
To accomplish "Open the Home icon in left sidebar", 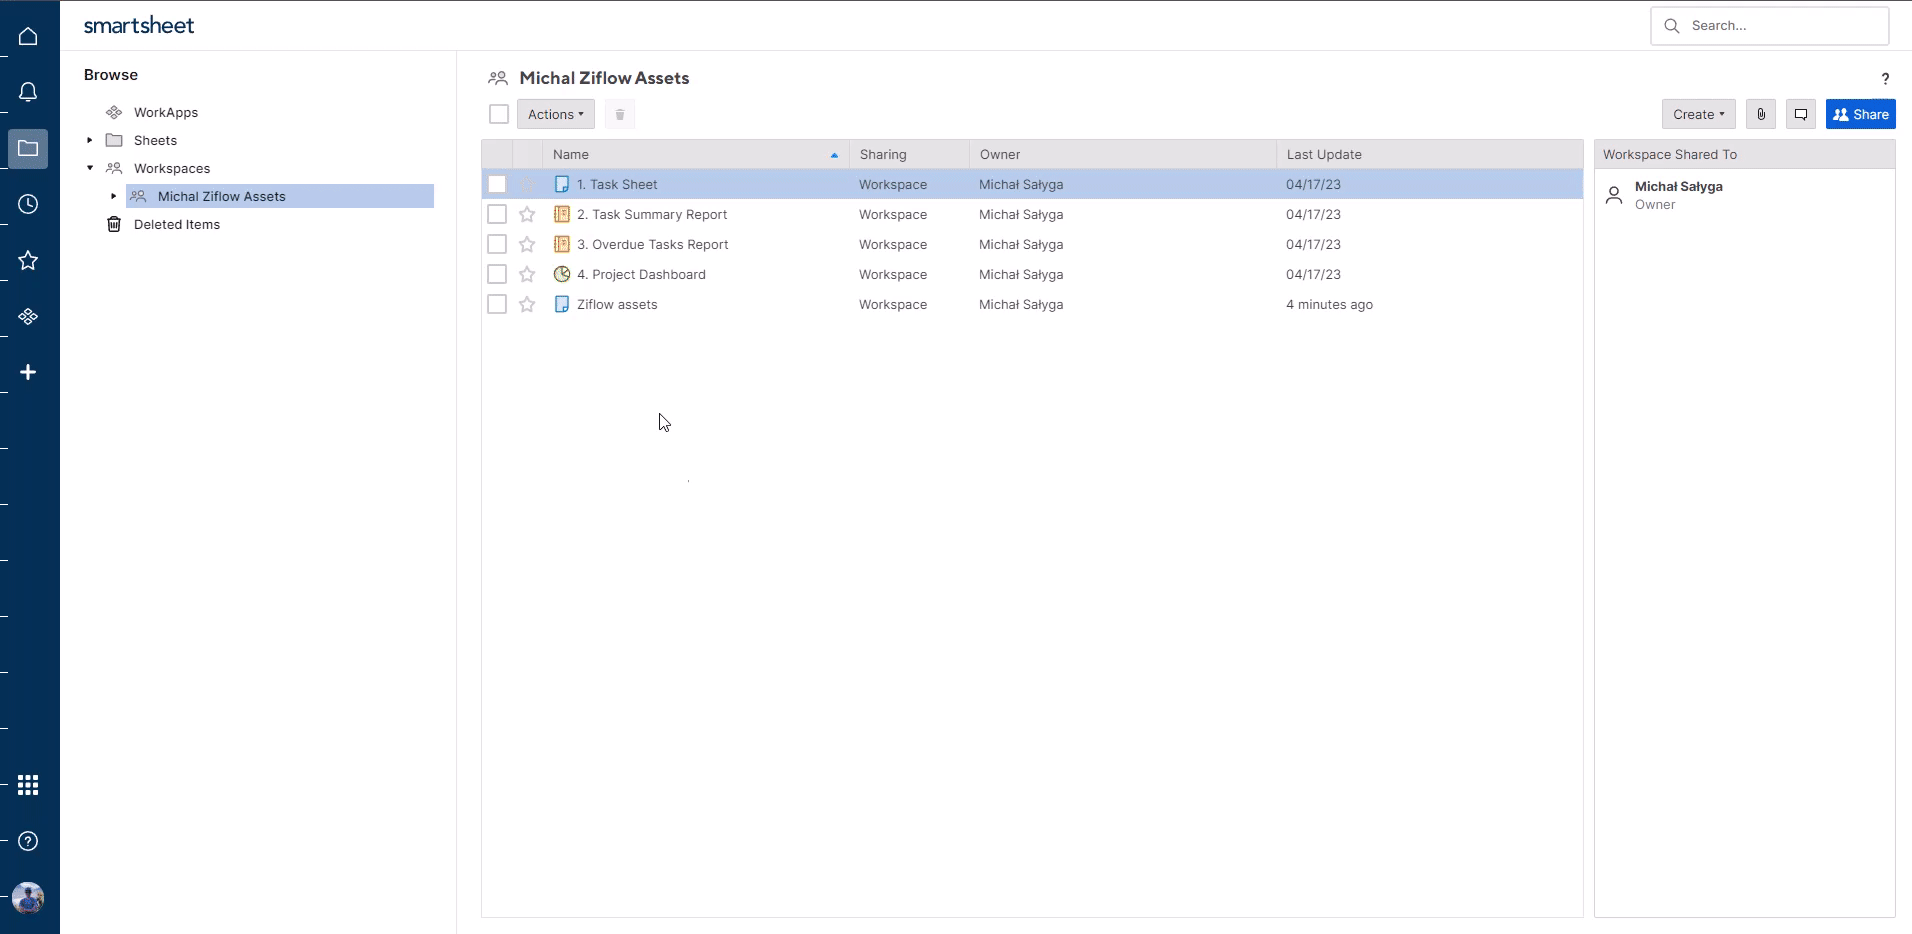I will 28,37.
